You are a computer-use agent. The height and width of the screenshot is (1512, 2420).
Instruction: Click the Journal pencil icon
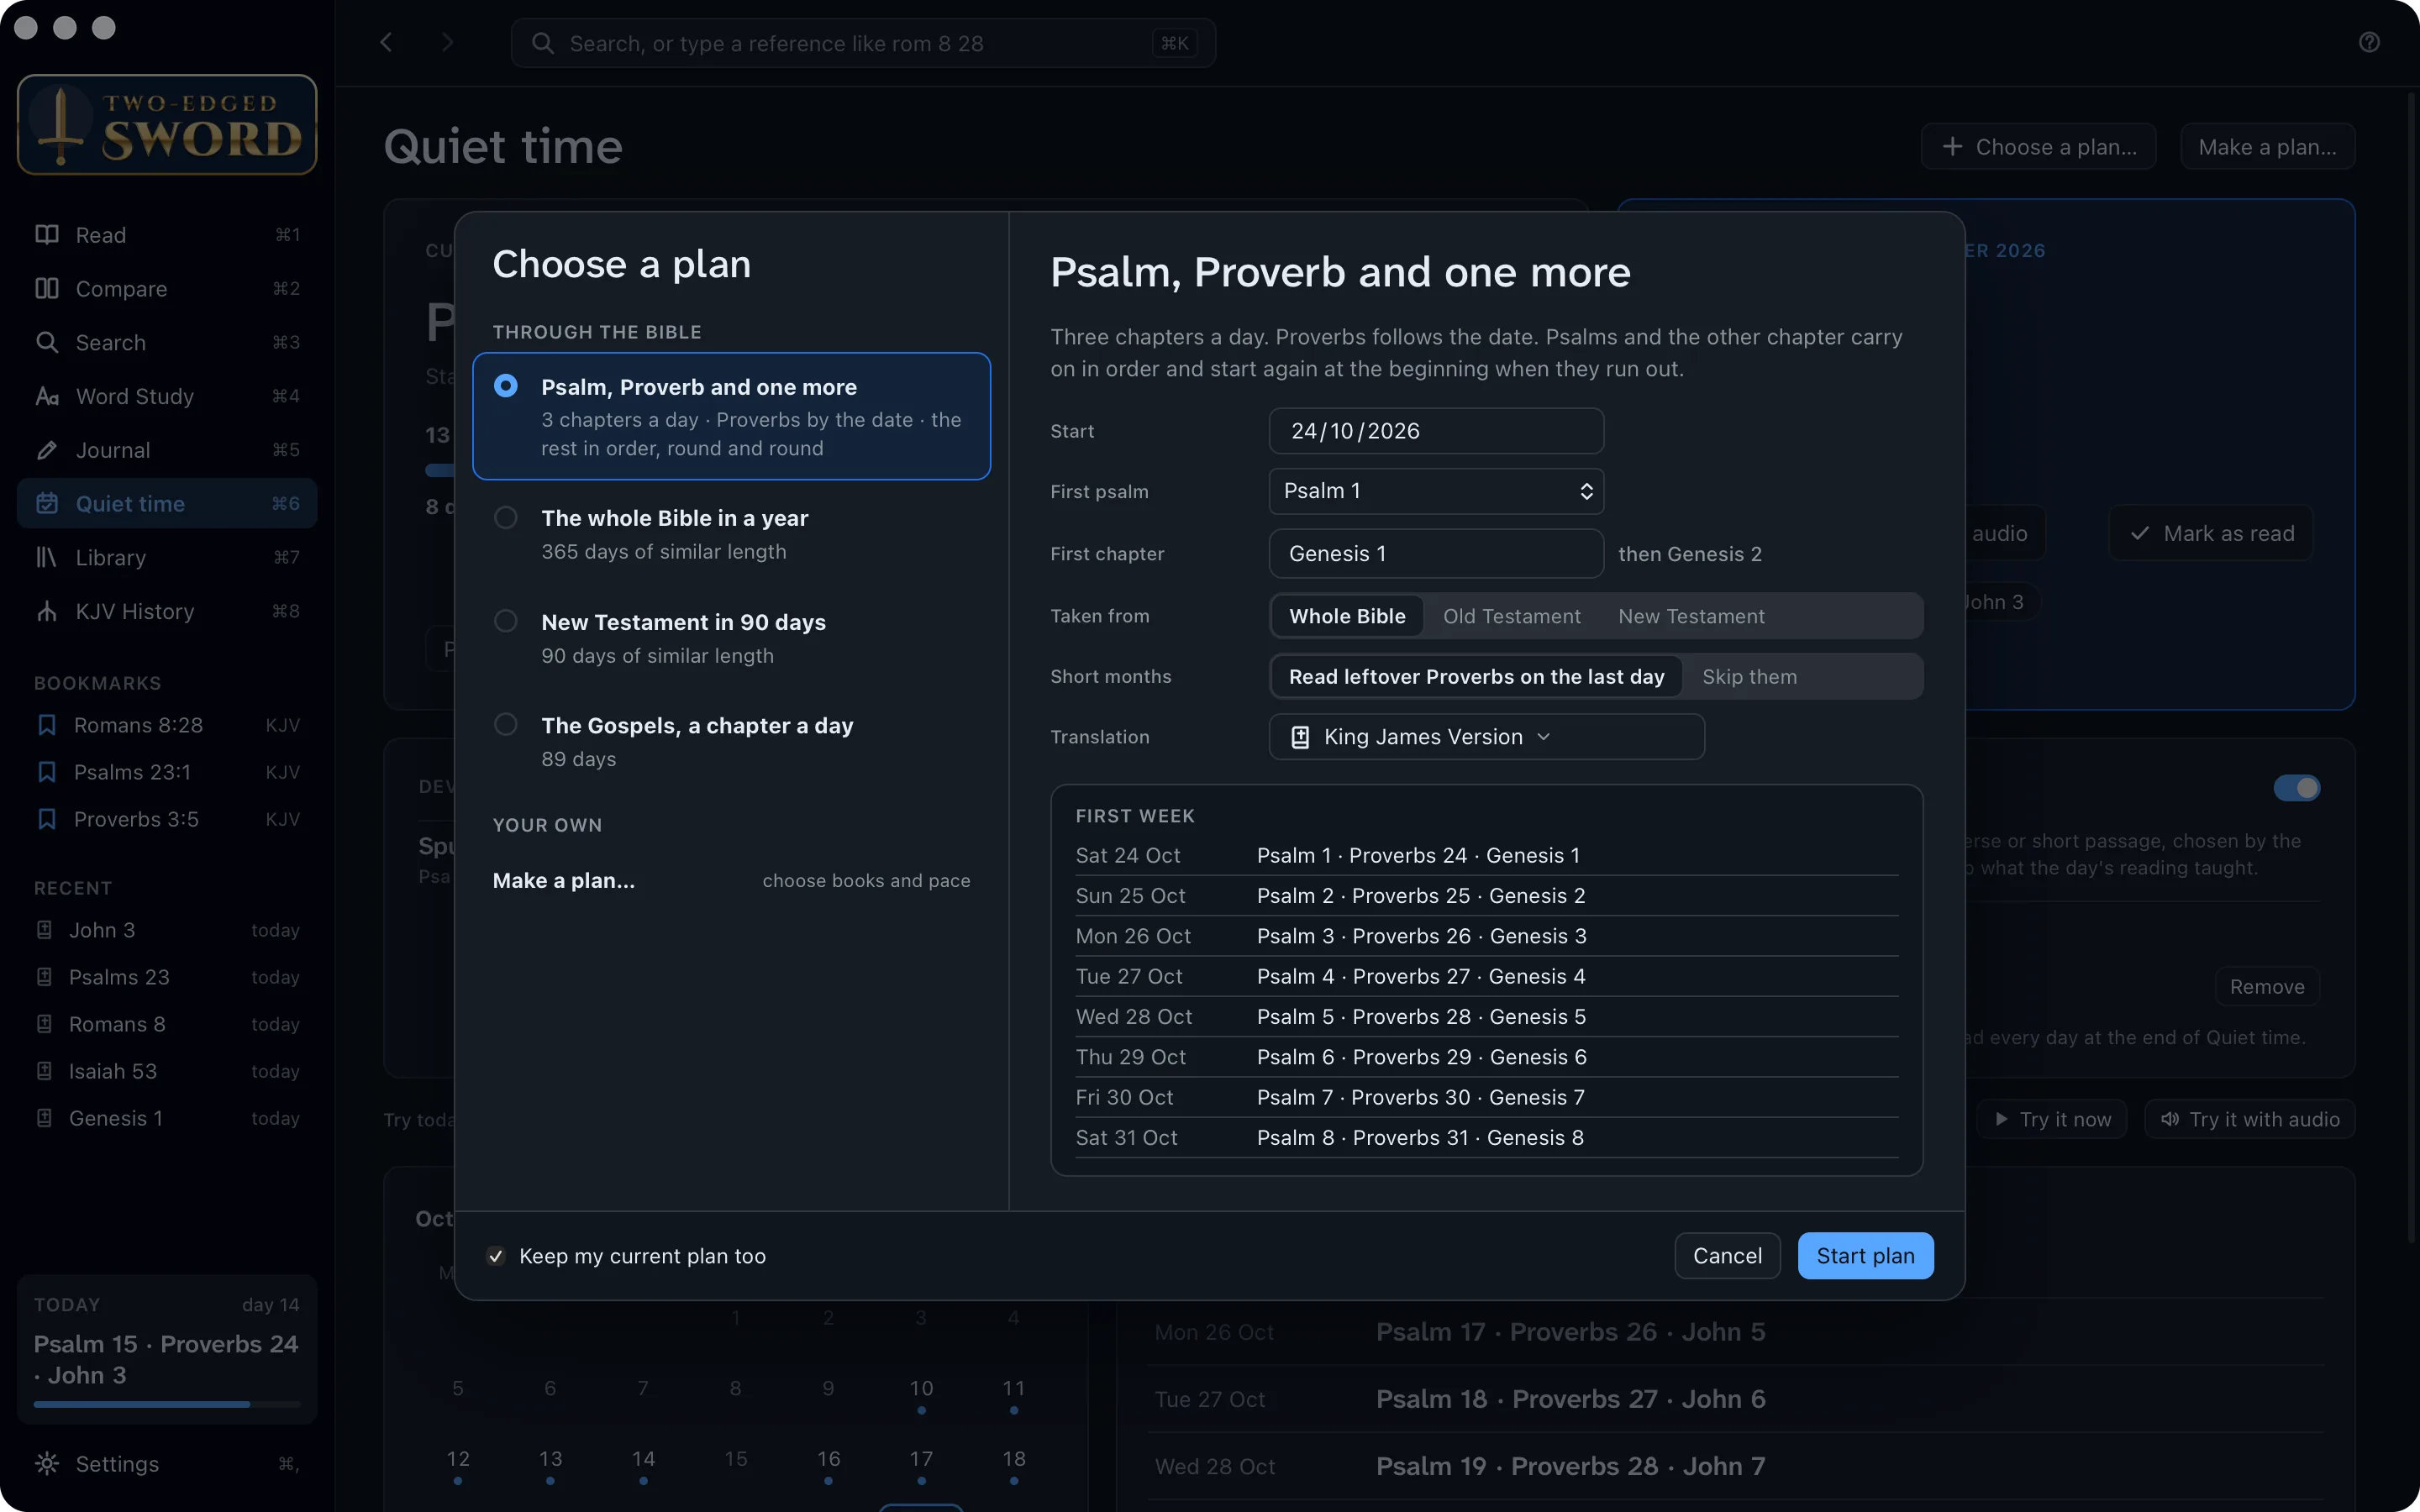coord(47,450)
